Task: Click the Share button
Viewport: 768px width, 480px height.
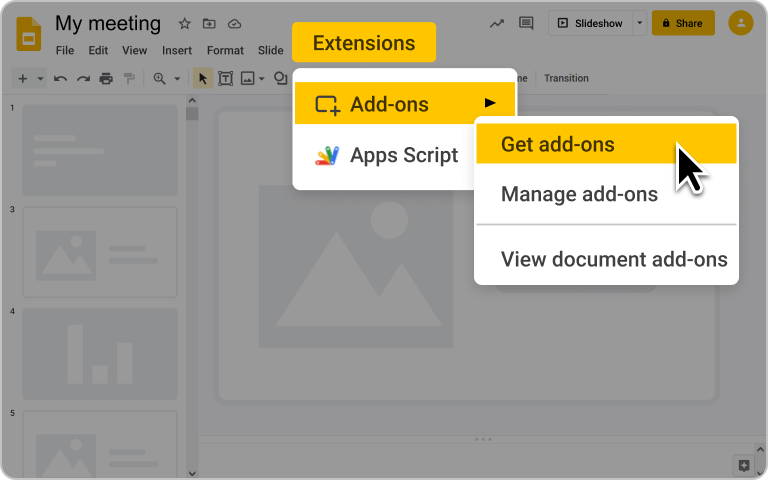Action: point(683,23)
